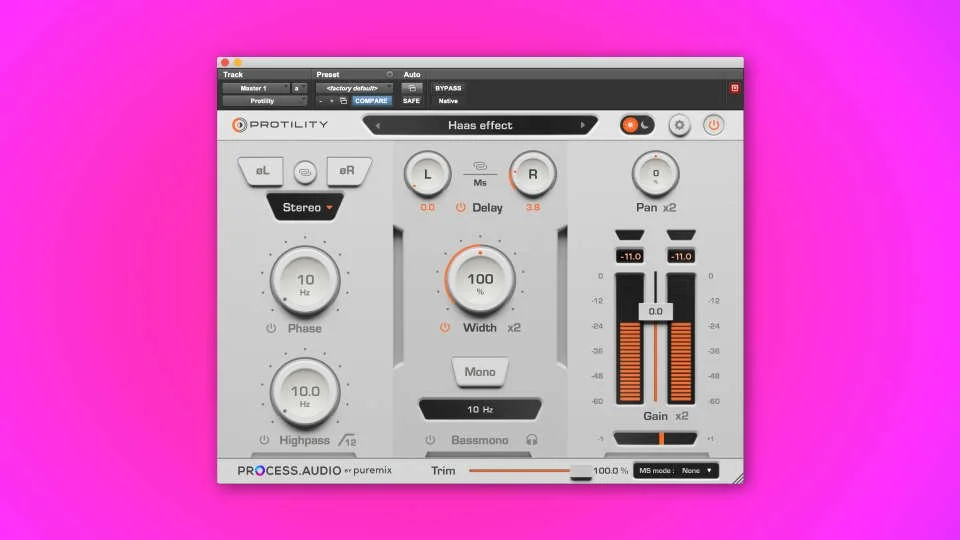The width and height of the screenshot is (960, 540).
Task: Click the window resize grip icon
Action: (738, 478)
